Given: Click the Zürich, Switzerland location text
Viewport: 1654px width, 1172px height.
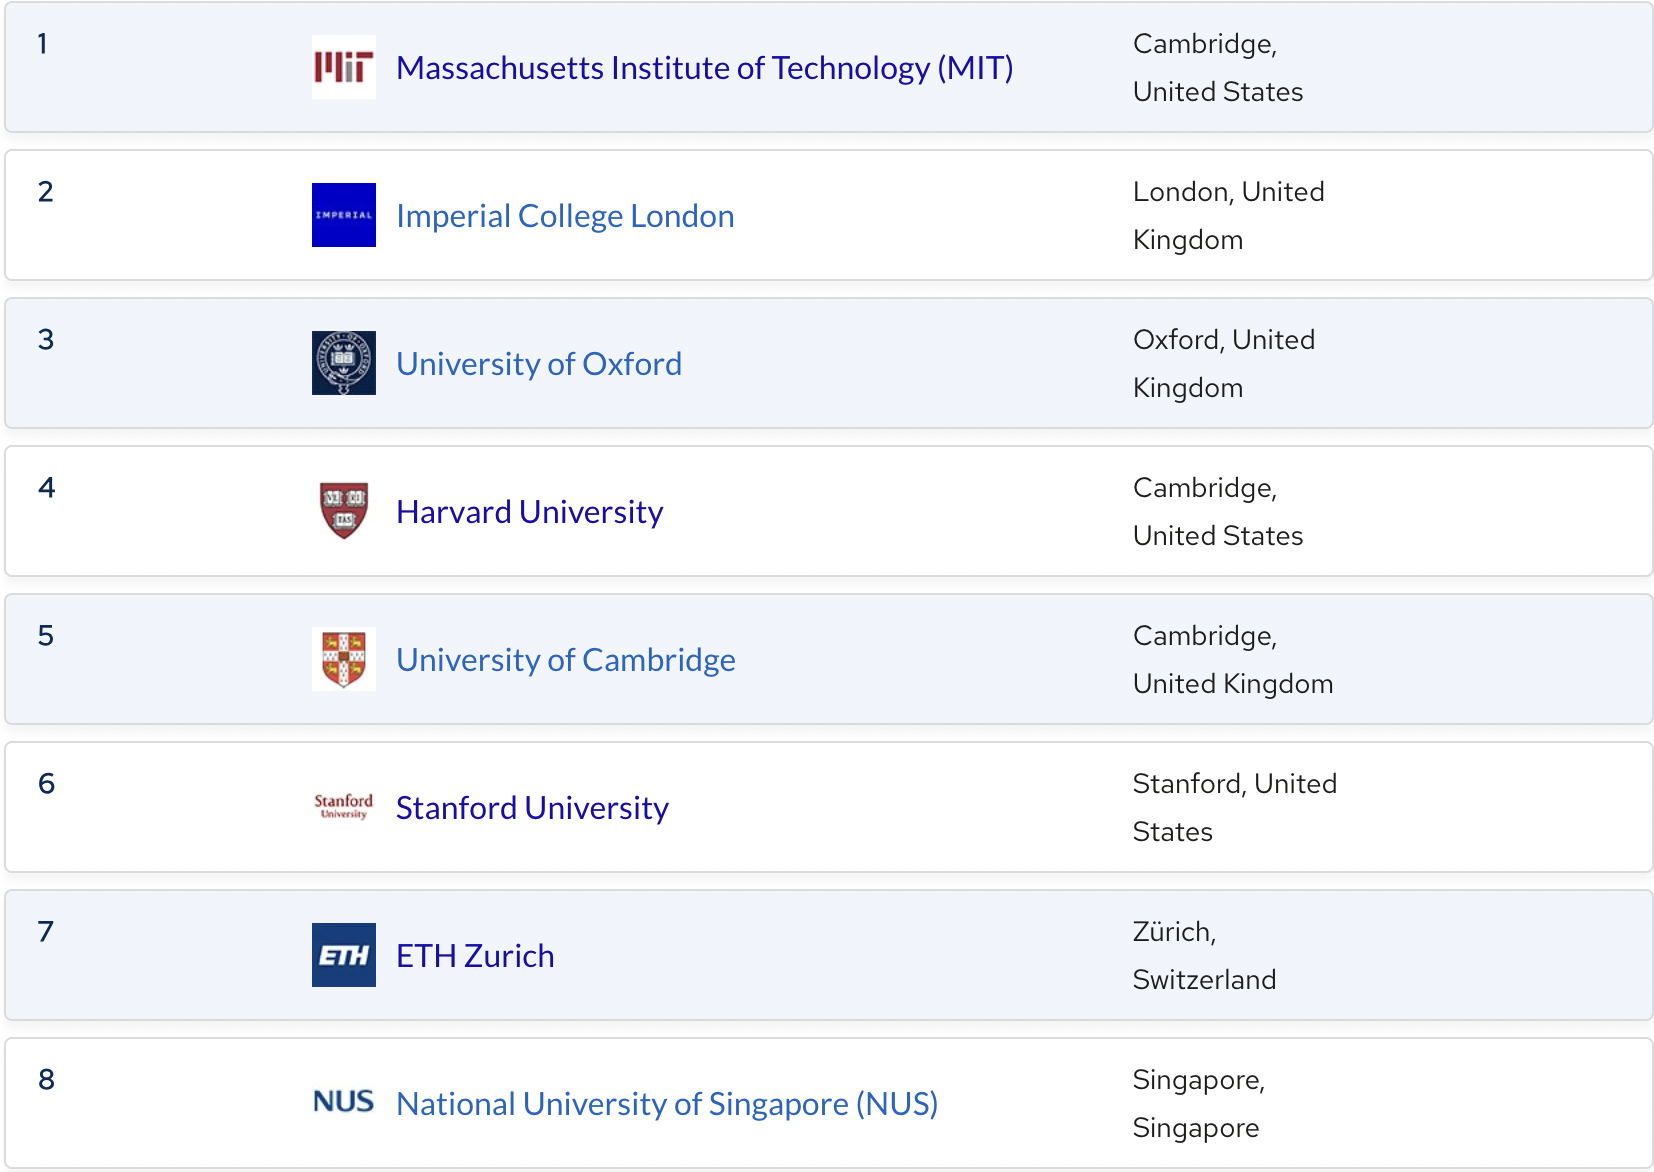Looking at the screenshot, I should coord(1204,955).
